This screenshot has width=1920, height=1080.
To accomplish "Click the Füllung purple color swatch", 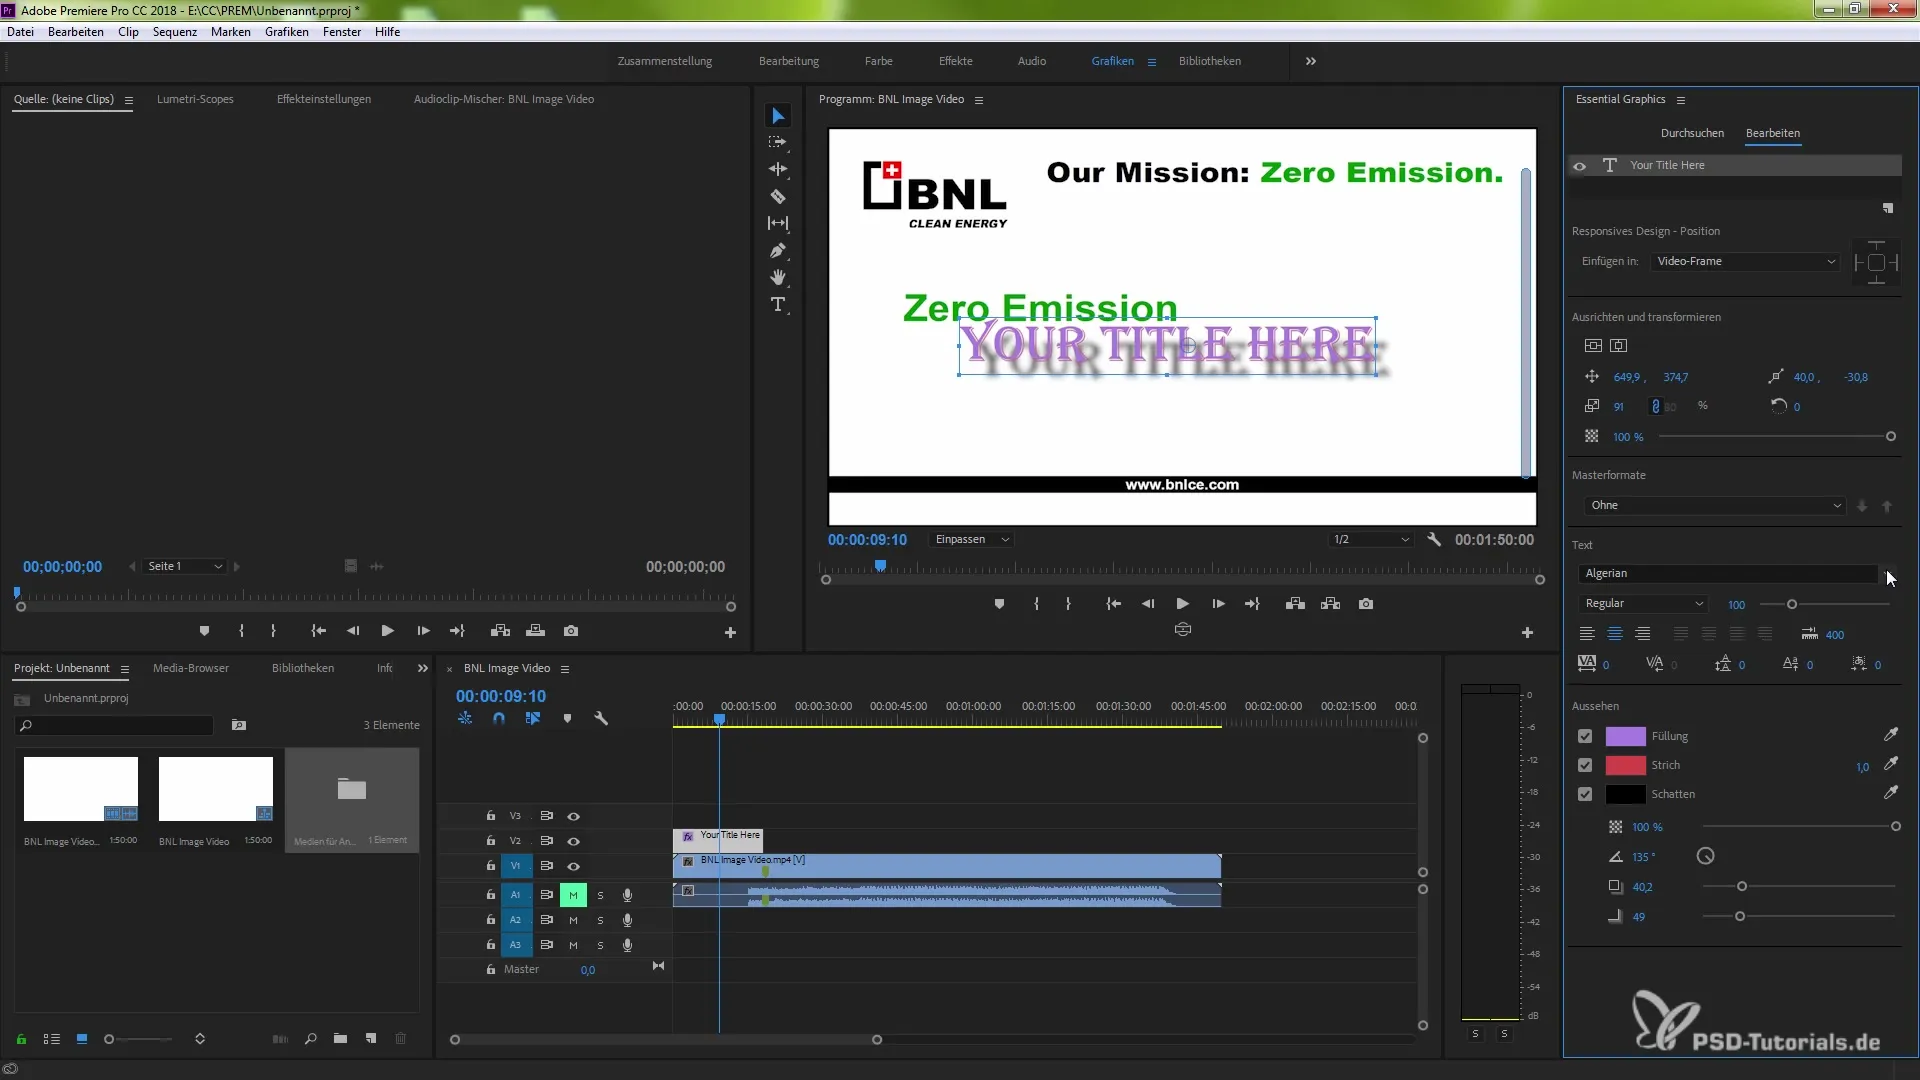I will pos(1625,736).
